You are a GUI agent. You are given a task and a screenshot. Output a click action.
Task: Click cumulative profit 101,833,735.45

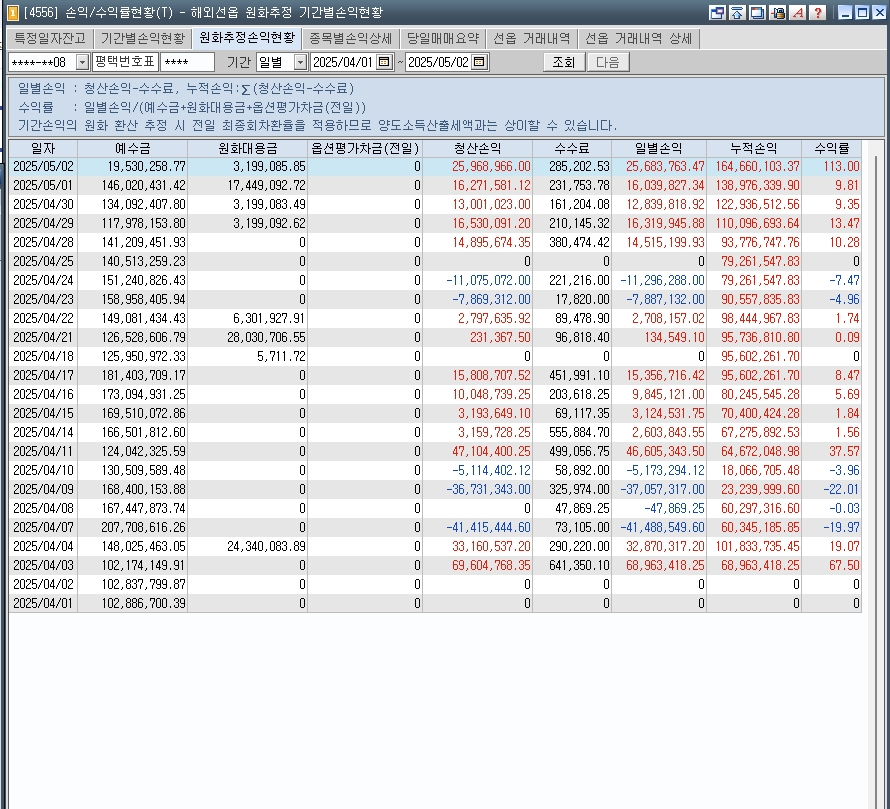coord(757,546)
